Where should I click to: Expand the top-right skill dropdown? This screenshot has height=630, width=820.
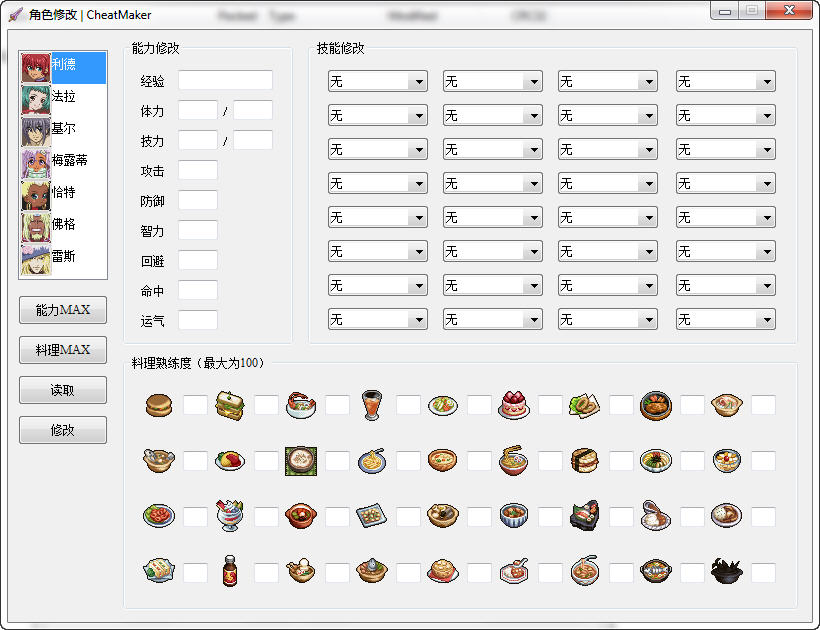pyautogui.click(x=725, y=81)
